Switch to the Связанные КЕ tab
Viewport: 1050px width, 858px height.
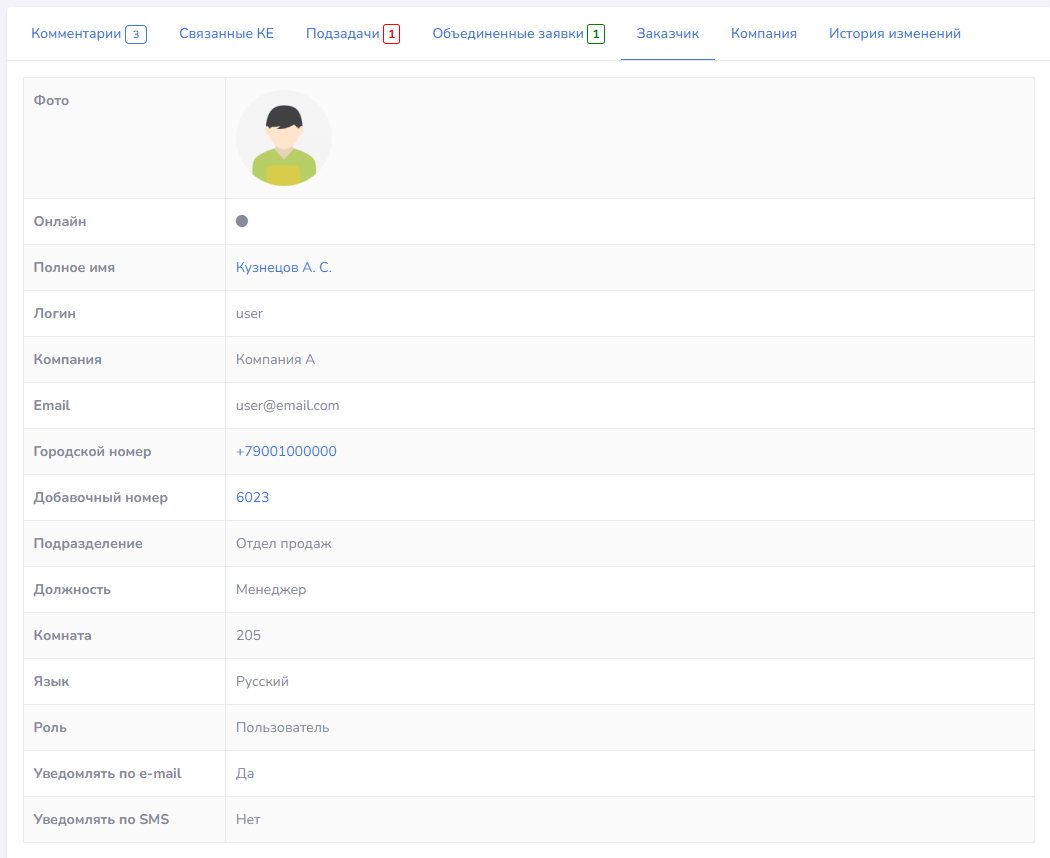click(x=226, y=34)
